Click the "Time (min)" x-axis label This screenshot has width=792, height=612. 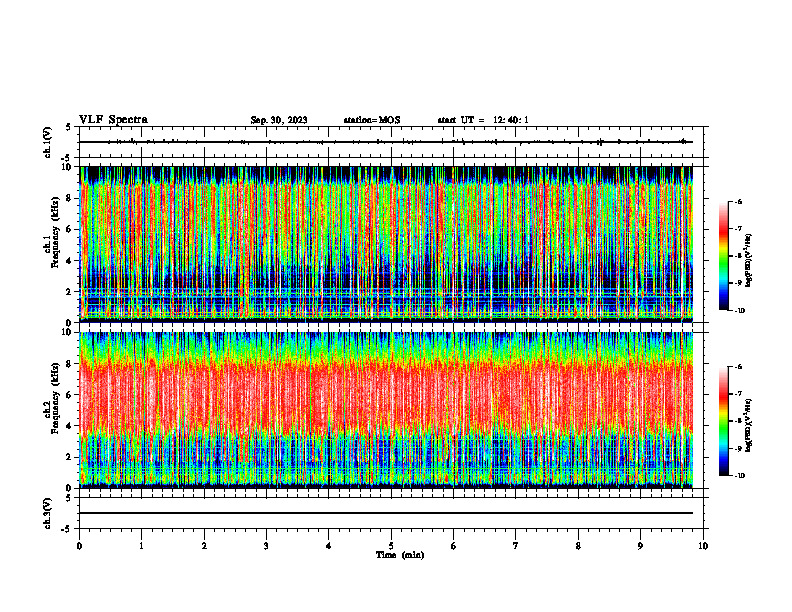[x=400, y=555]
